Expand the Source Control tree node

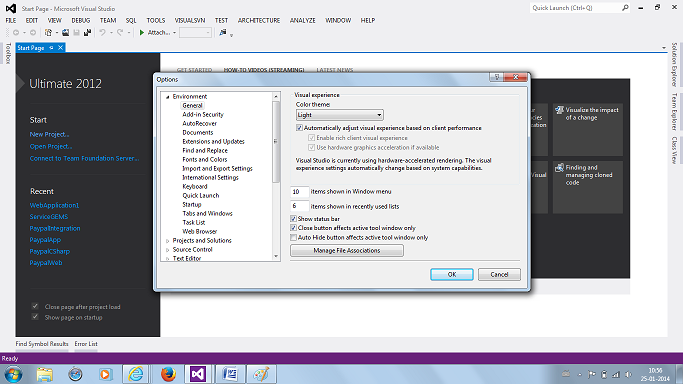coord(168,250)
